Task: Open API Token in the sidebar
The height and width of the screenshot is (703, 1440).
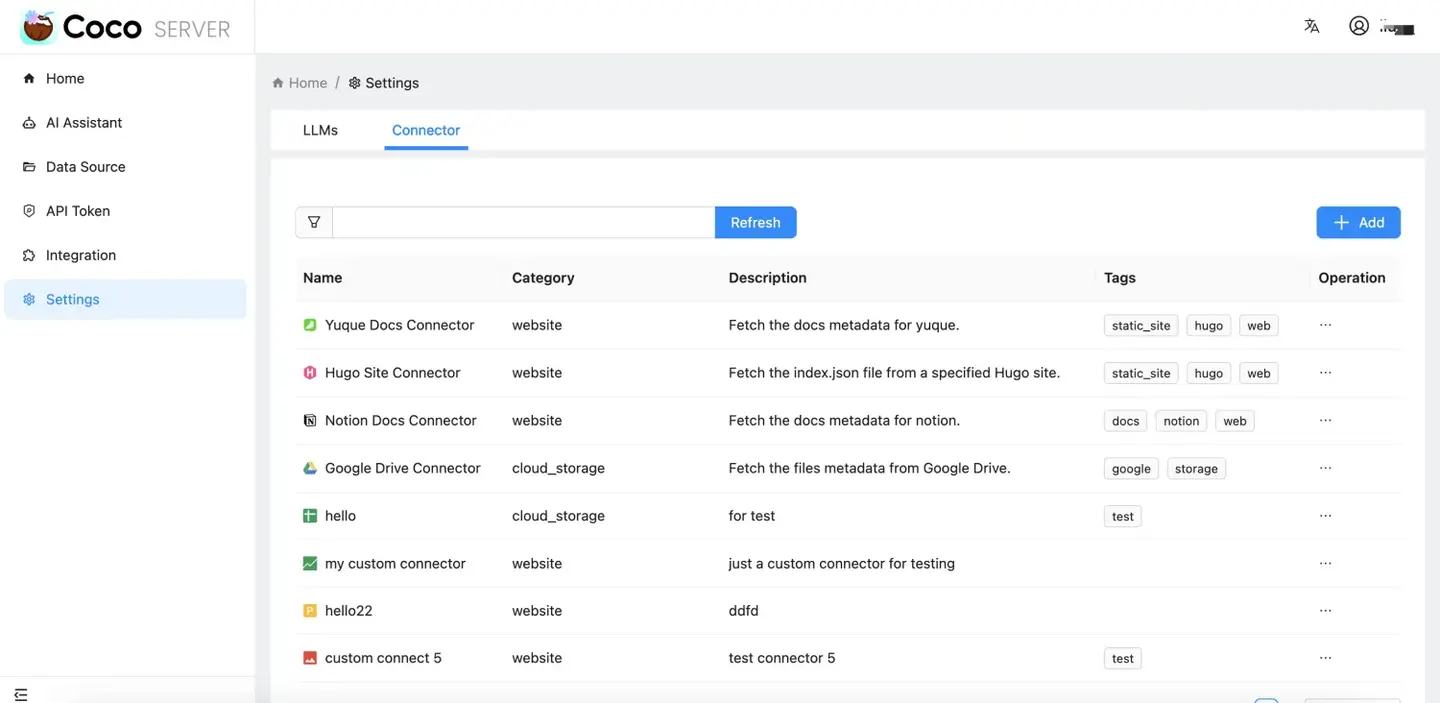Action: point(125,211)
